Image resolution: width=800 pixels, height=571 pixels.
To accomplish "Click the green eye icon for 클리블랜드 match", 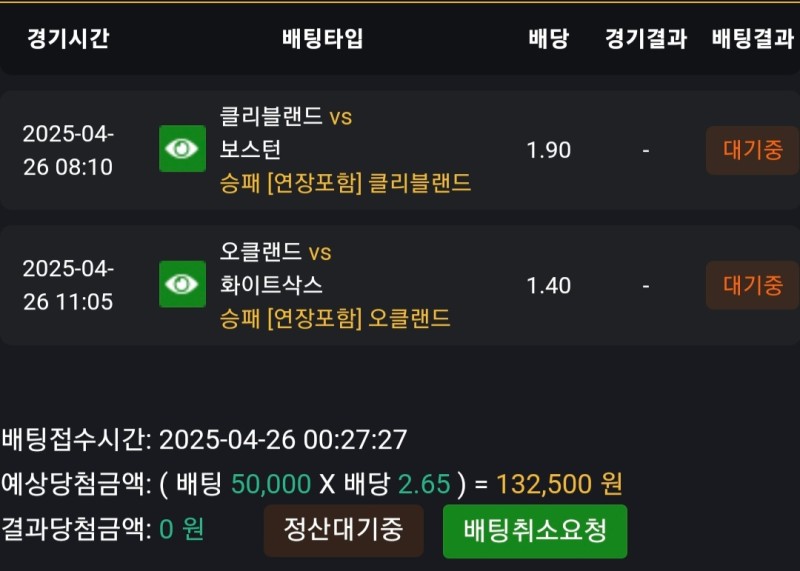I will click(182, 149).
